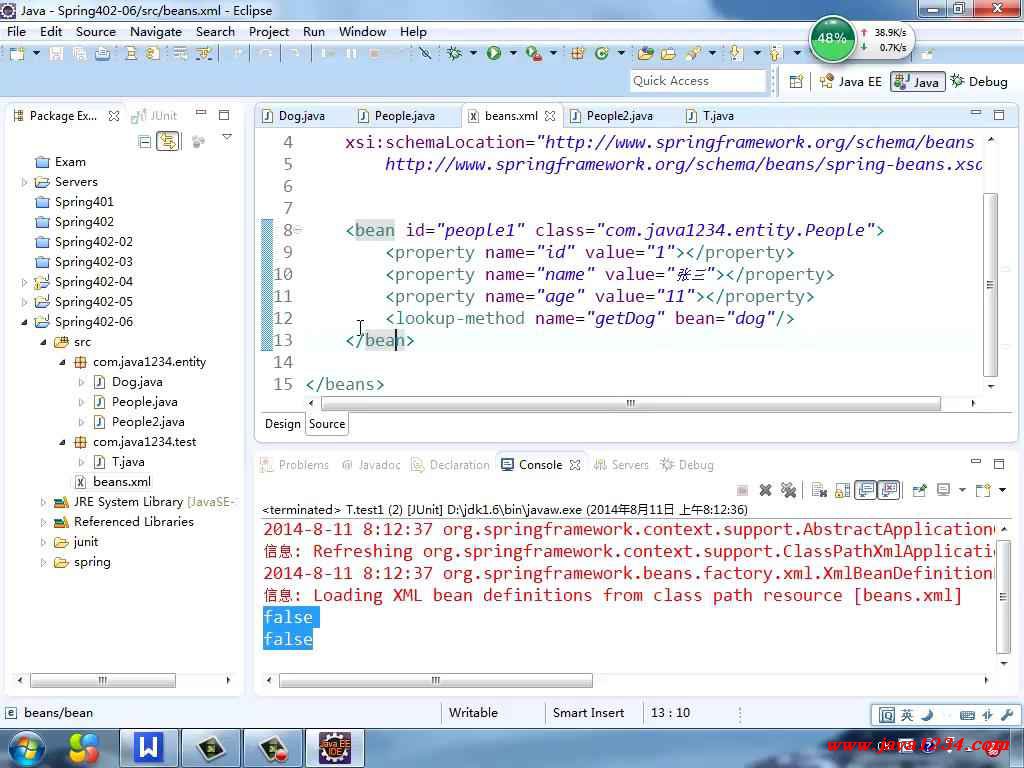Open the Run button dropdown arrow
The image size is (1024, 768).
(512, 53)
